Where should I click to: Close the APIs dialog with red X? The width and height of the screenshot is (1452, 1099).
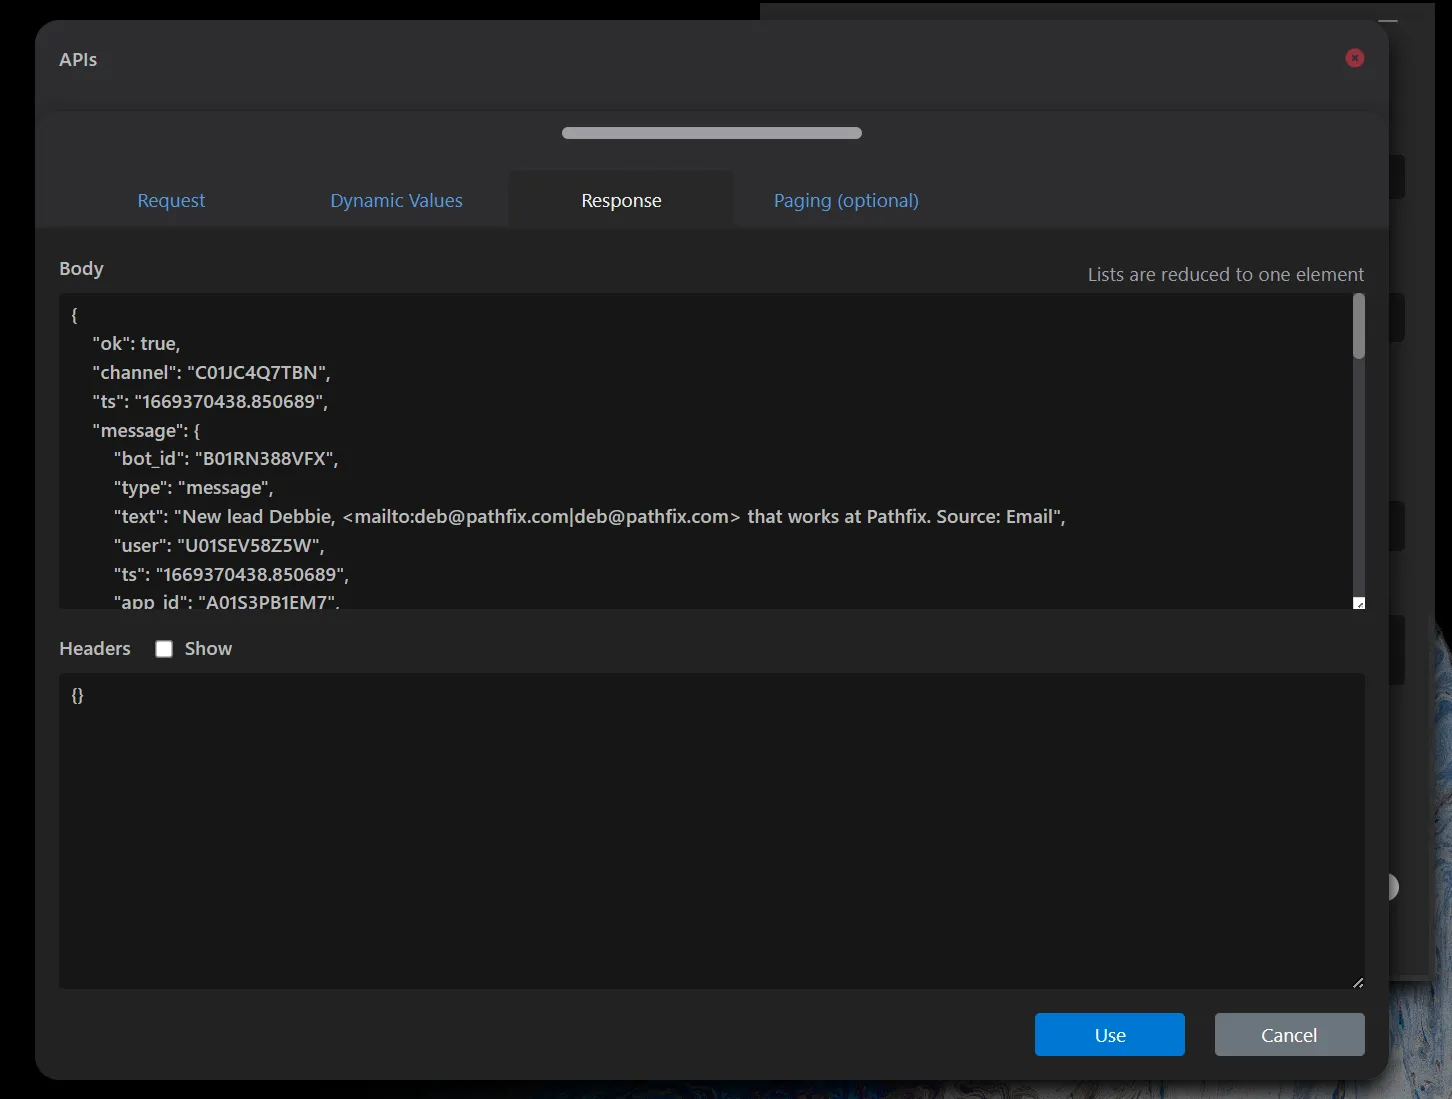[x=1355, y=58]
